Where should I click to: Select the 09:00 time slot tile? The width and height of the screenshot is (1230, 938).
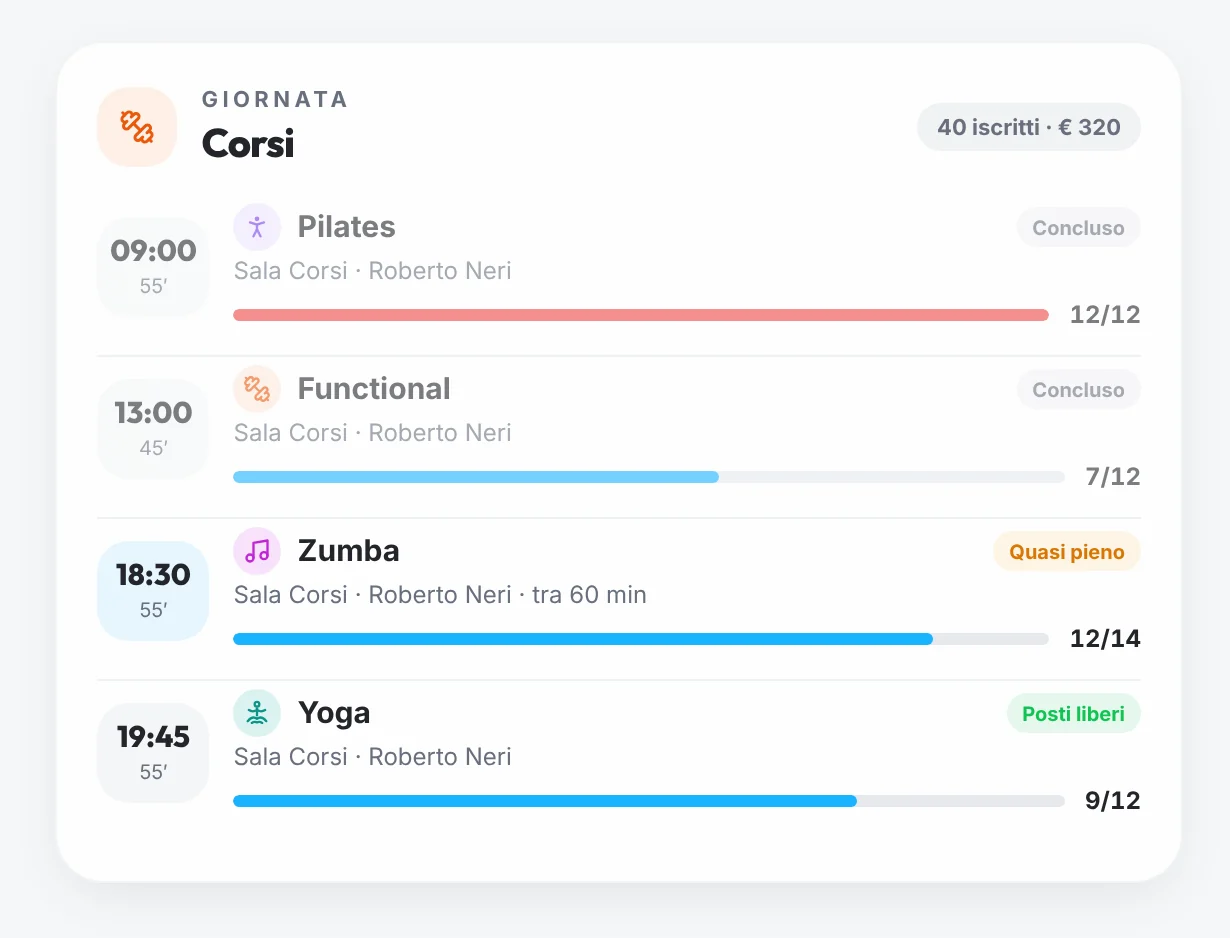153,267
